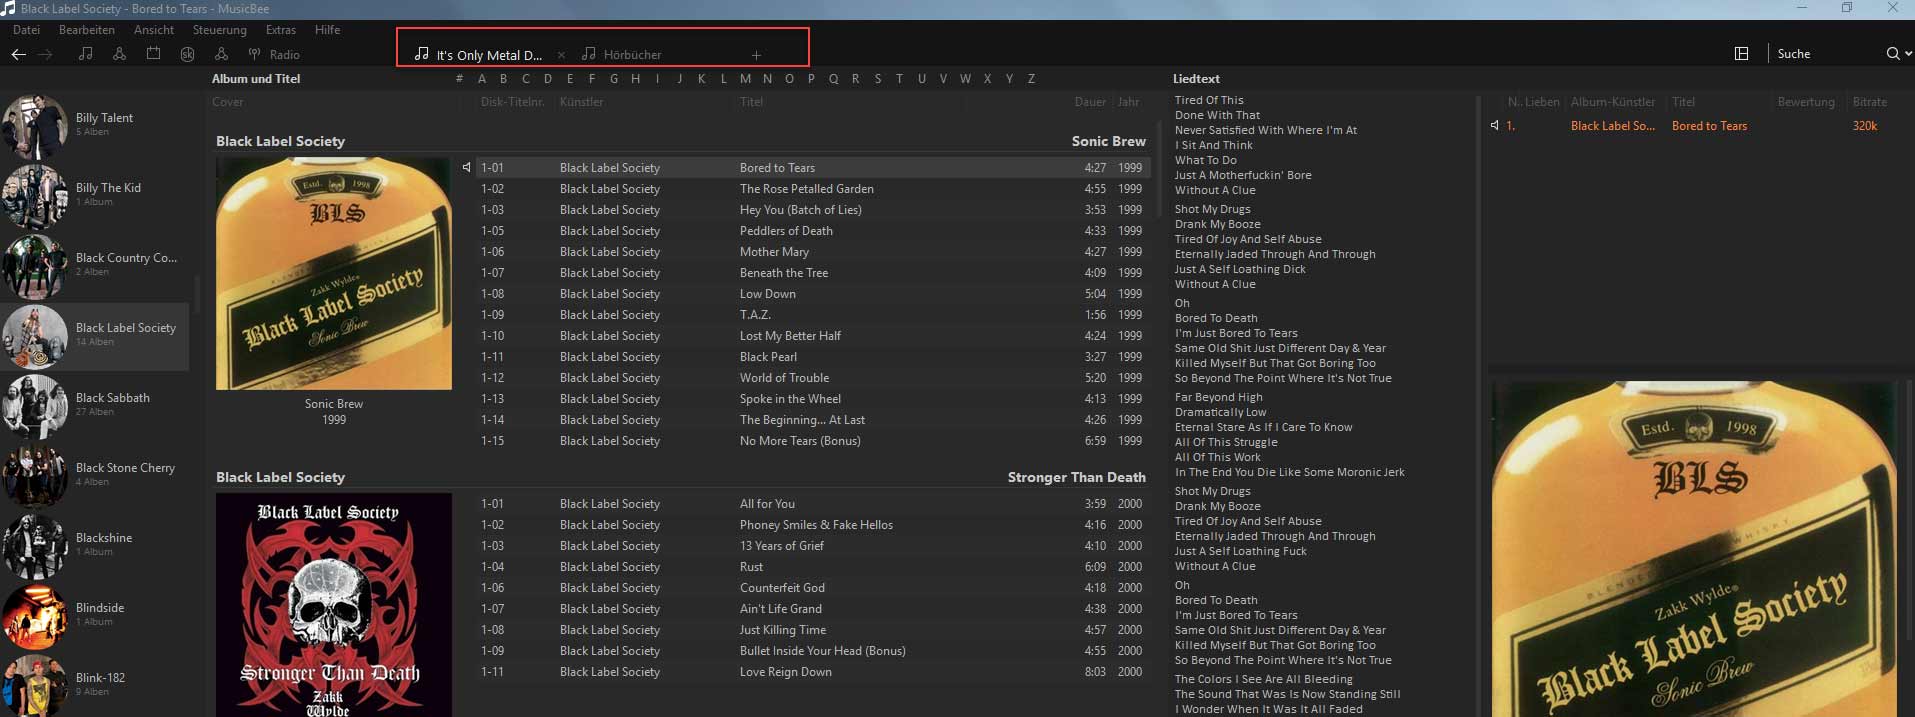This screenshot has width=1915, height=717.
Task: Open the Ansicht menu
Action: [x=154, y=30]
